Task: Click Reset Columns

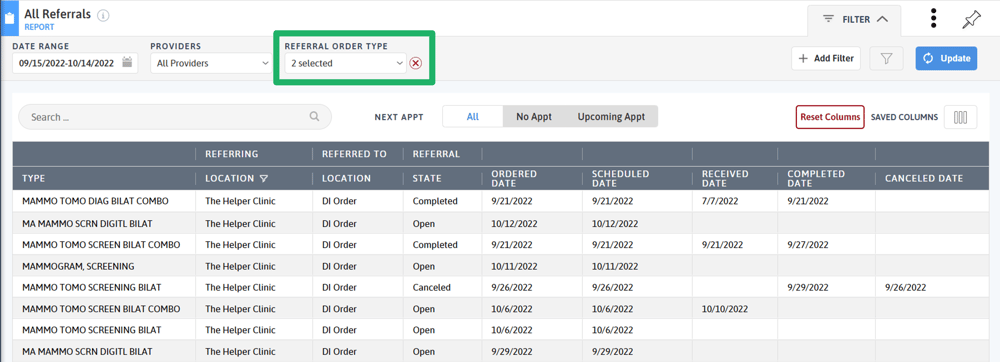Action: (830, 117)
